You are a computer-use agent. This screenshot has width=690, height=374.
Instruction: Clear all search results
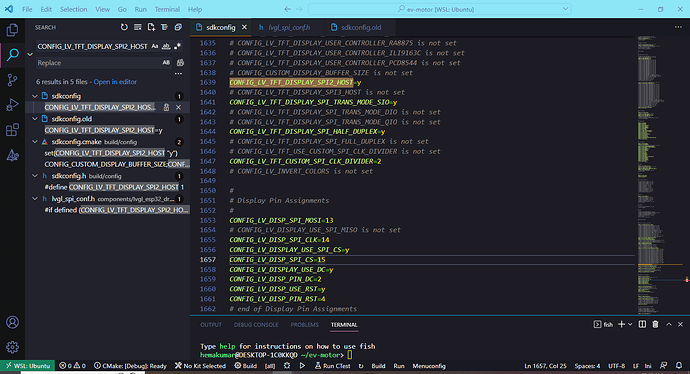138,27
